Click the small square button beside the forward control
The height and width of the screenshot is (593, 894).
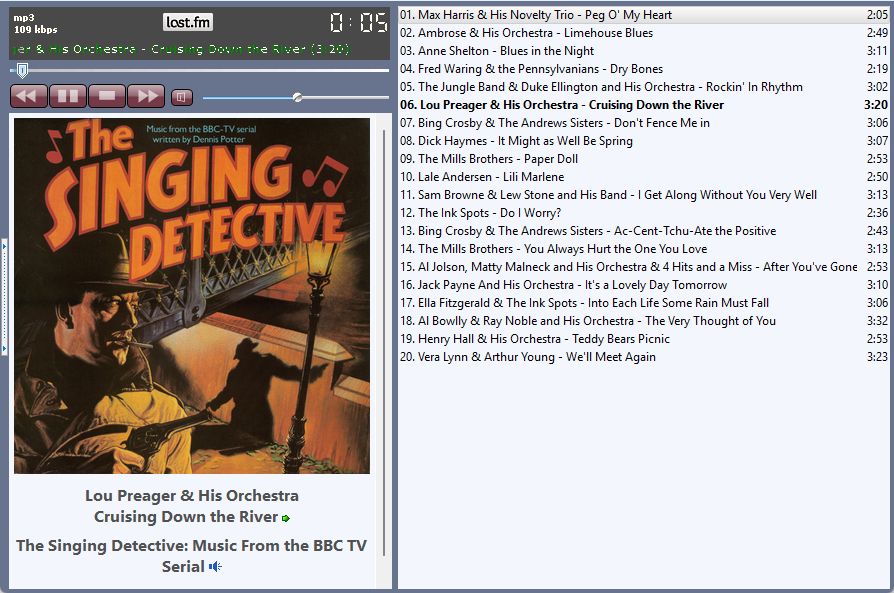(x=182, y=98)
